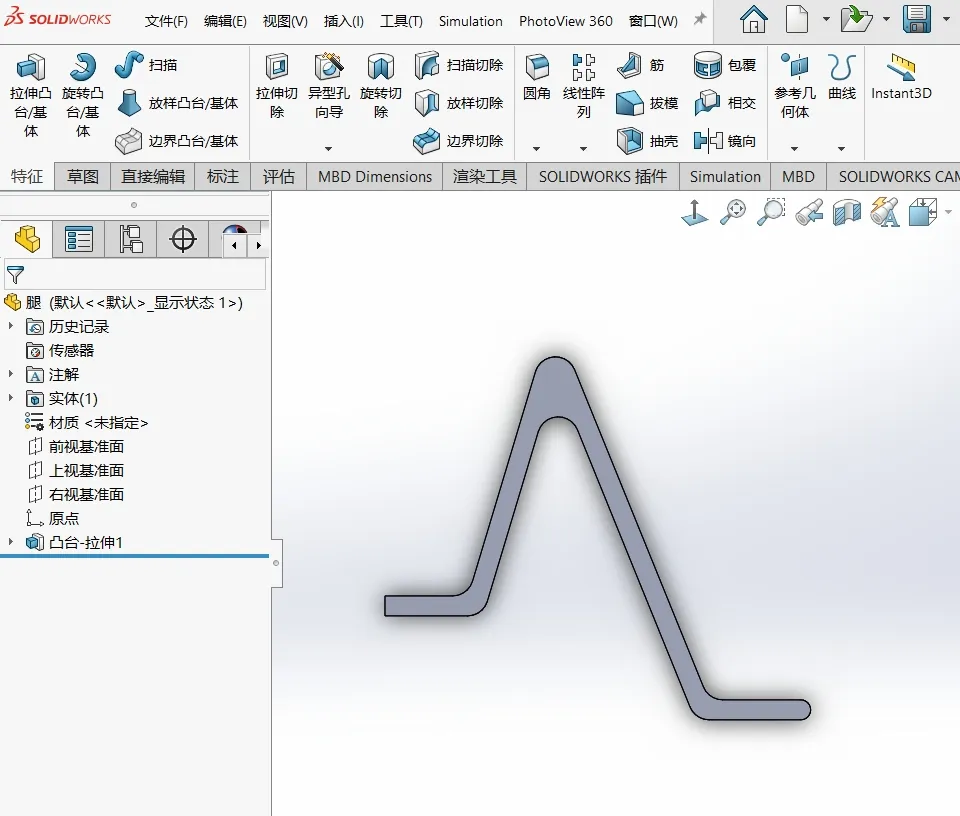Click the Reference Geometry (参考几何体) tool
The height and width of the screenshot is (816, 960).
click(795, 86)
